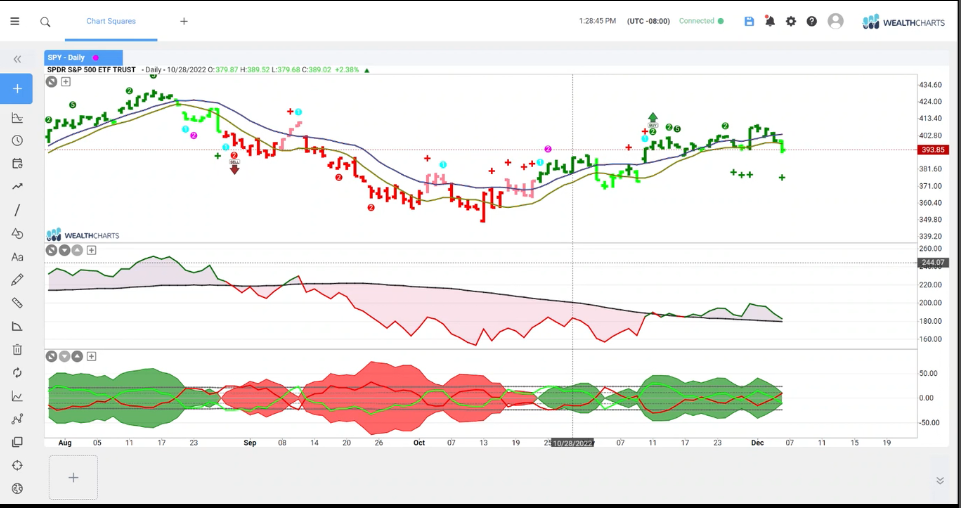
Task: Click the globe icon at the sidebar bottom
Action: (17, 488)
